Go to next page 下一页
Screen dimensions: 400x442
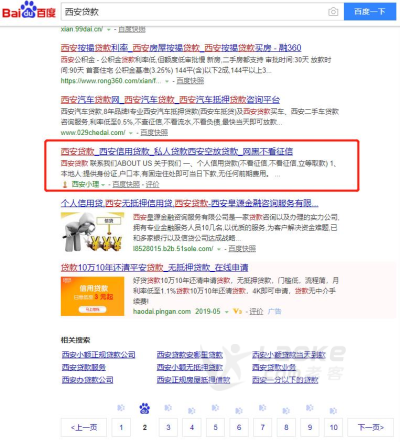click(370, 427)
